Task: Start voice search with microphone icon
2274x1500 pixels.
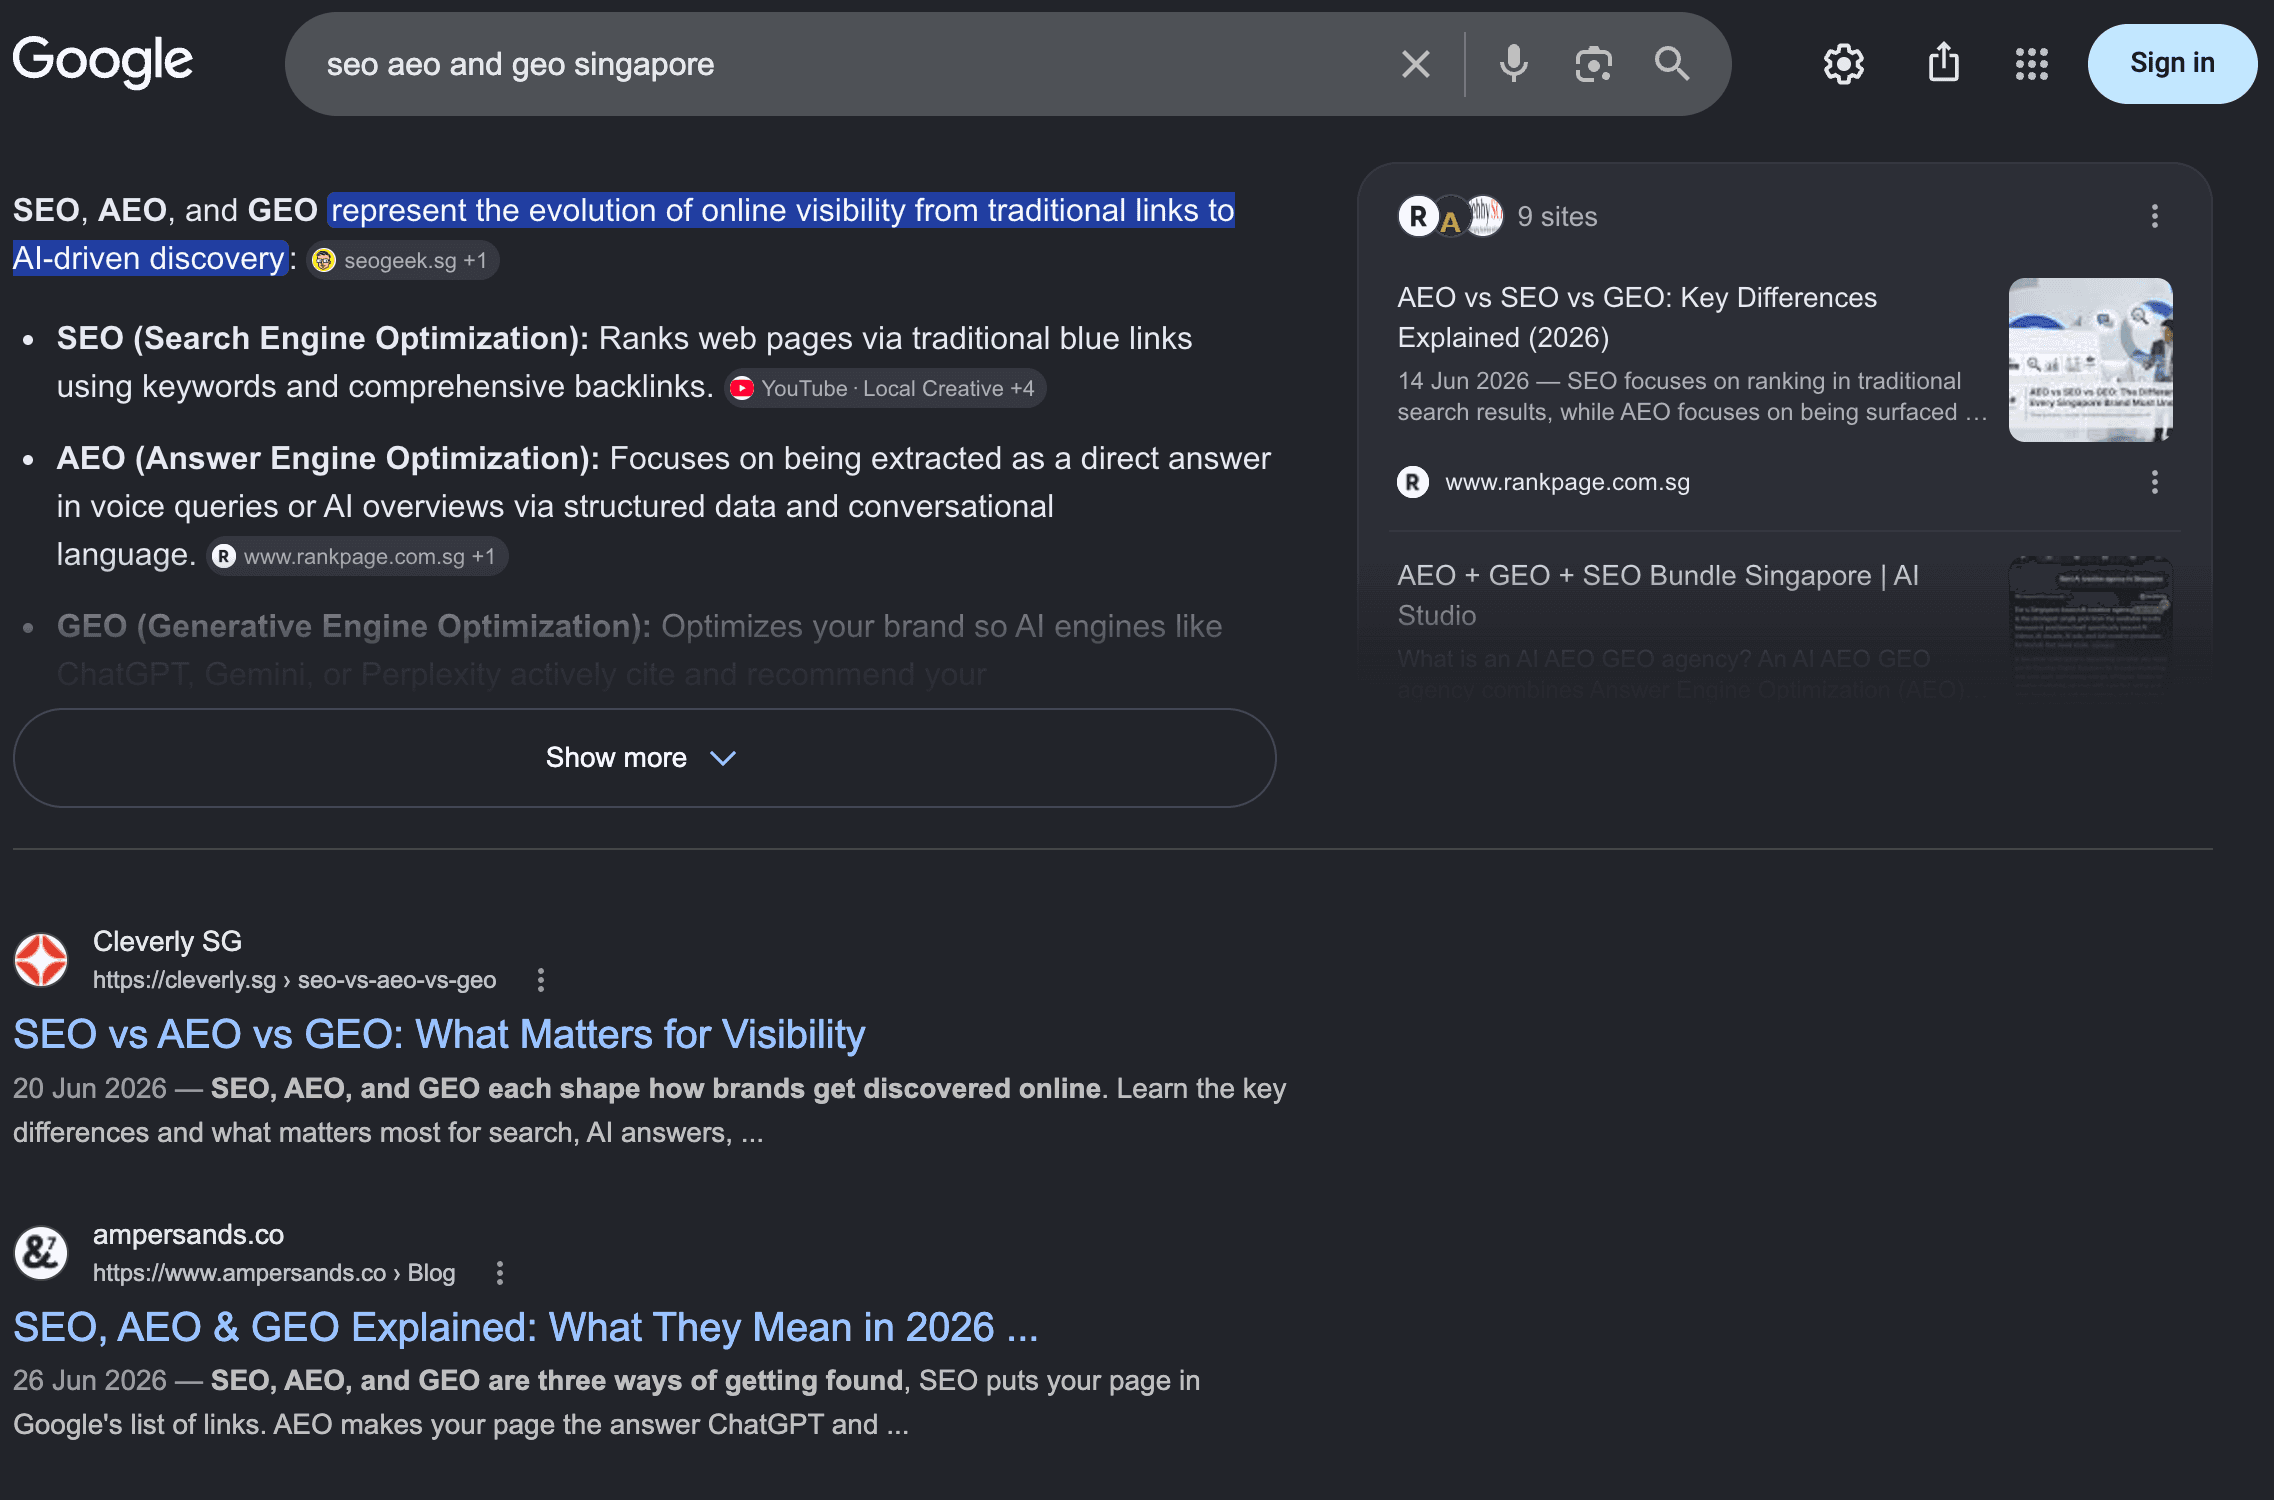Action: click(x=1514, y=64)
